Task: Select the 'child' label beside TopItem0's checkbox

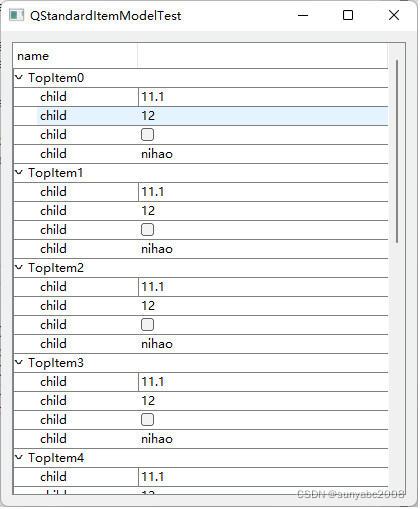Action: pyautogui.click(x=53, y=135)
